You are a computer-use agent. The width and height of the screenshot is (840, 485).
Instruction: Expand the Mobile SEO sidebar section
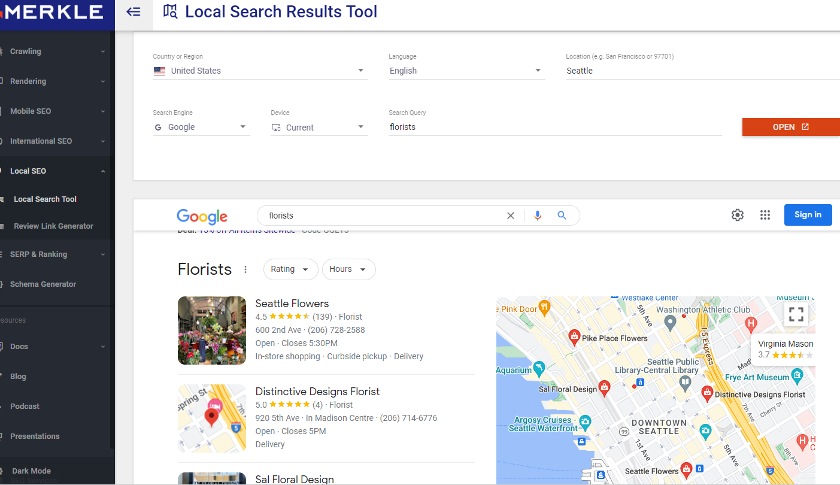click(53, 111)
